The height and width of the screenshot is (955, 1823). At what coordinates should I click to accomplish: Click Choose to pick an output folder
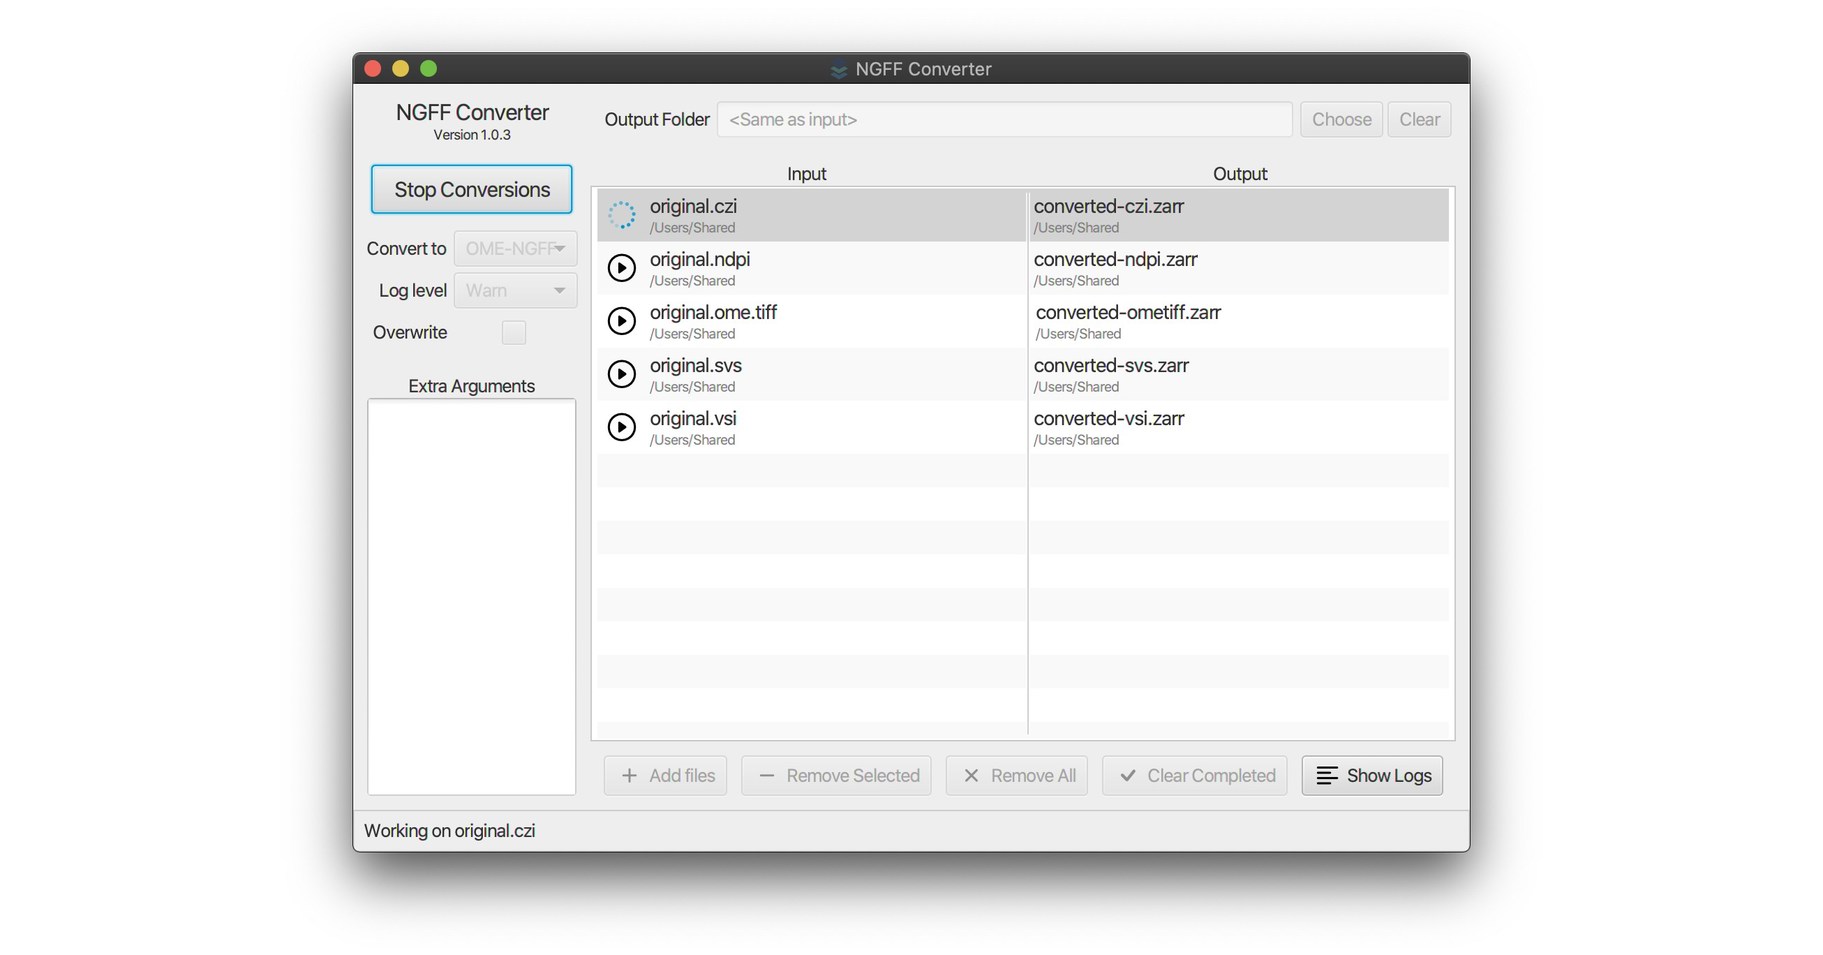click(x=1341, y=119)
